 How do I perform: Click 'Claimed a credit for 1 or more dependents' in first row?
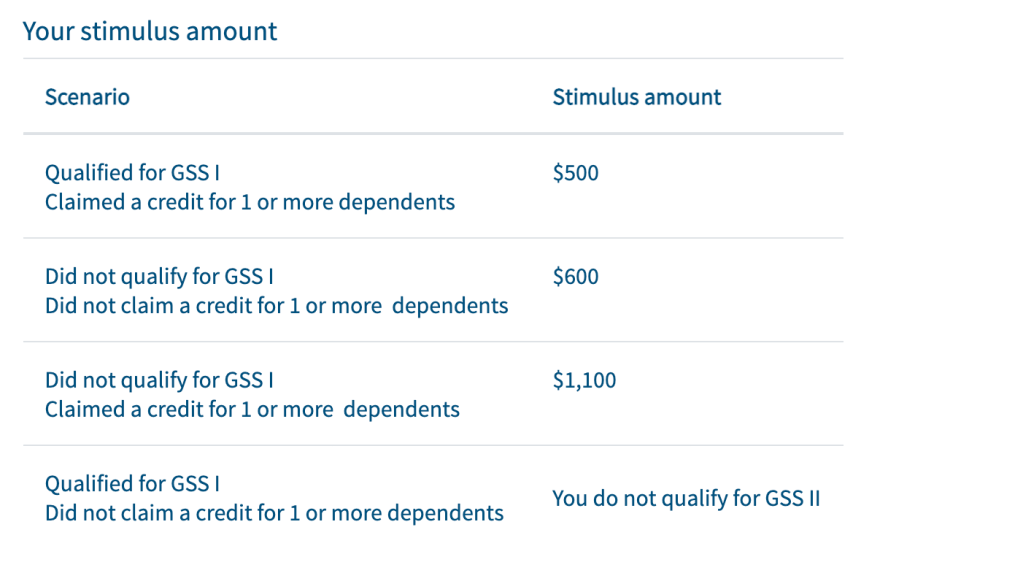(250, 202)
